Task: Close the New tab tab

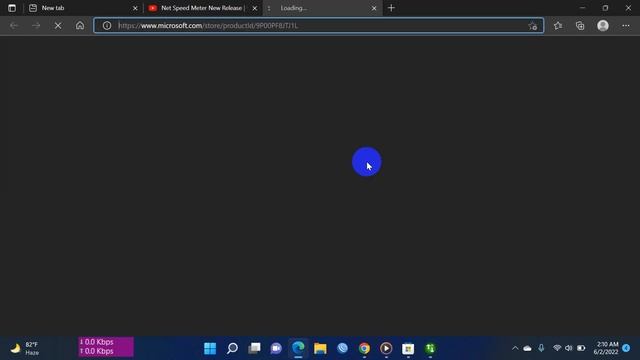Action: (x=135, y=8)
